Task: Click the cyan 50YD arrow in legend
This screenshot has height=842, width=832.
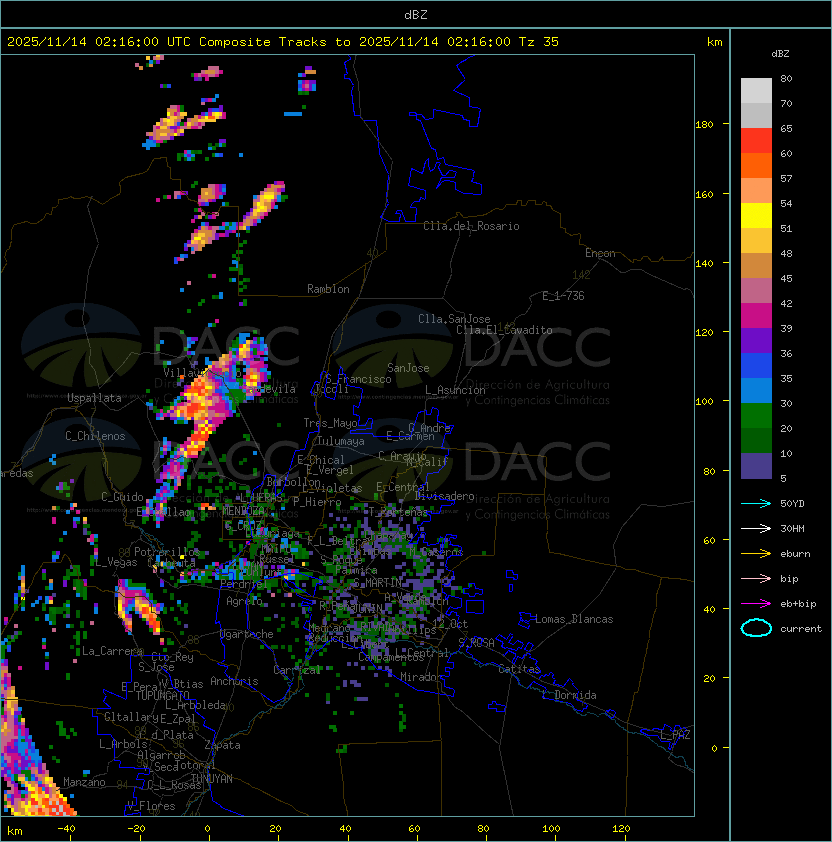Action: tap(756, 504)
